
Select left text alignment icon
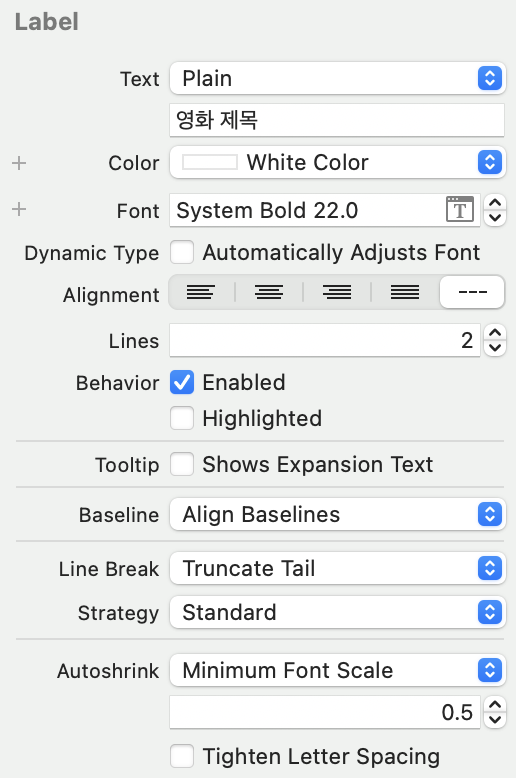point(201,292)
